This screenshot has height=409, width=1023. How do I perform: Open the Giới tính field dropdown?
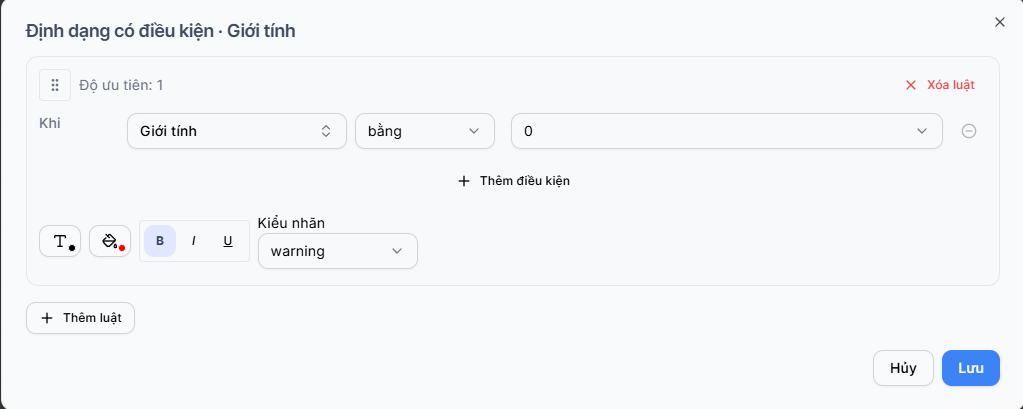point(237,131)
